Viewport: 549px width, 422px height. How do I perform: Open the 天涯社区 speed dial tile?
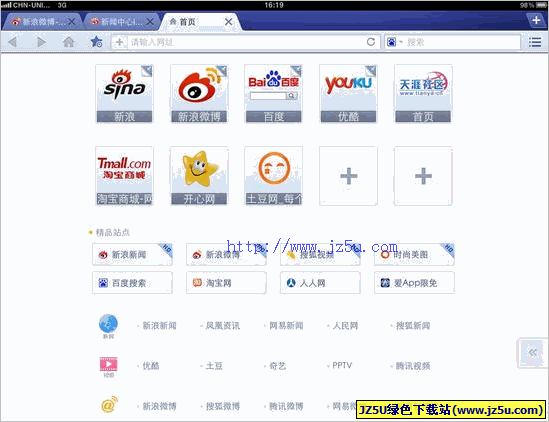pos(423,94)
